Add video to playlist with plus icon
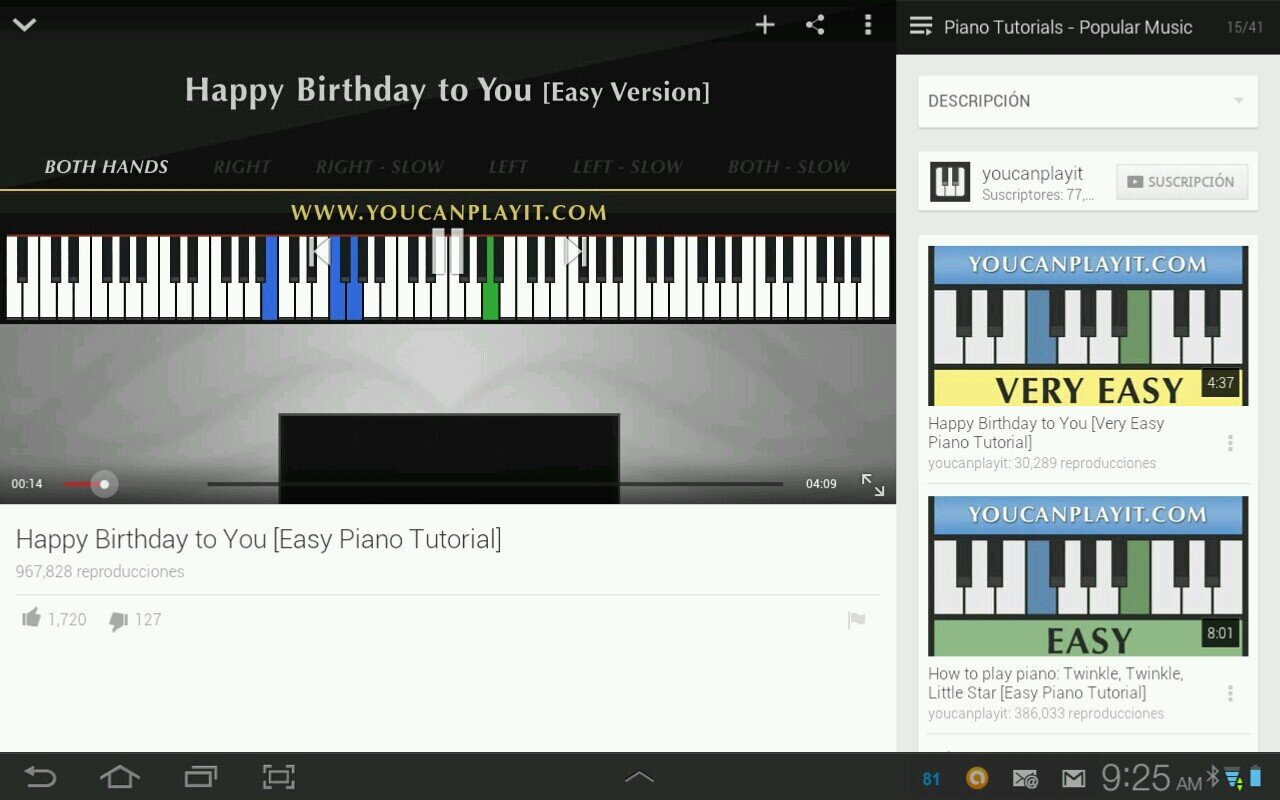Screen dimensions: 1280x800 tap(765, 25)
